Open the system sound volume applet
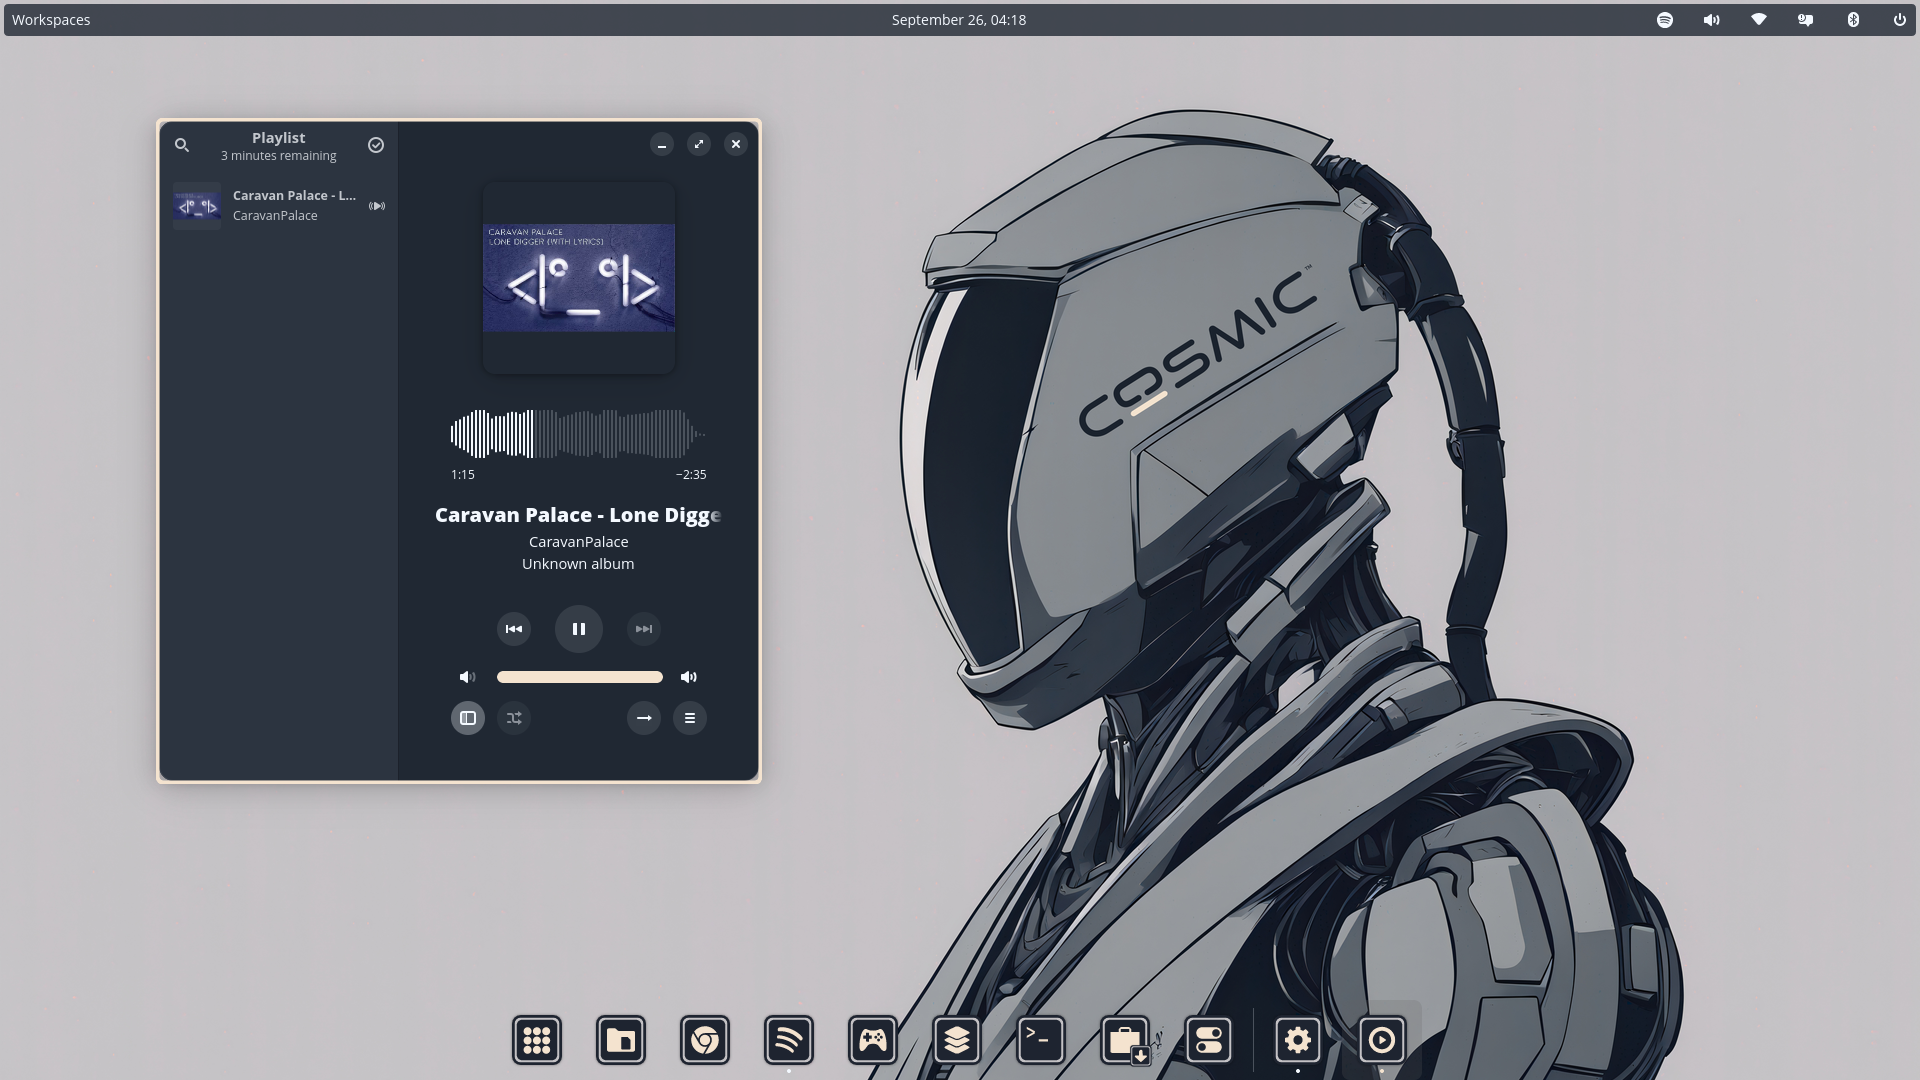 click(1712, 20)
